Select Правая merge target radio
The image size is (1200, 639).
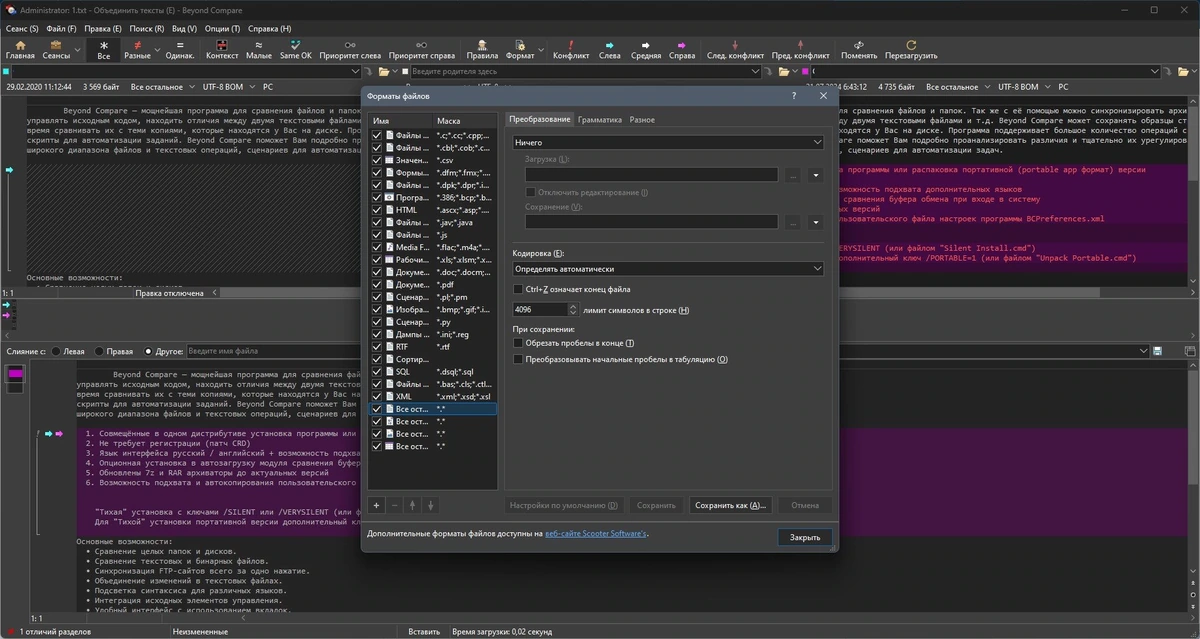[99, 351]
